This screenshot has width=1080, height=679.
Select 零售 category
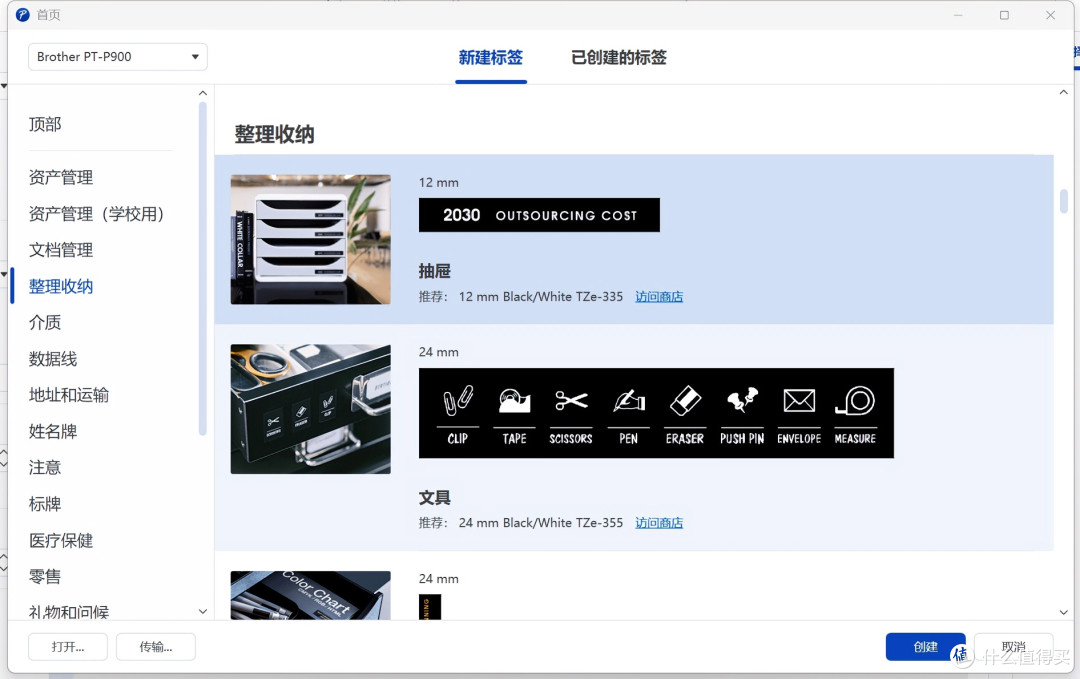[x=45, y=576]
